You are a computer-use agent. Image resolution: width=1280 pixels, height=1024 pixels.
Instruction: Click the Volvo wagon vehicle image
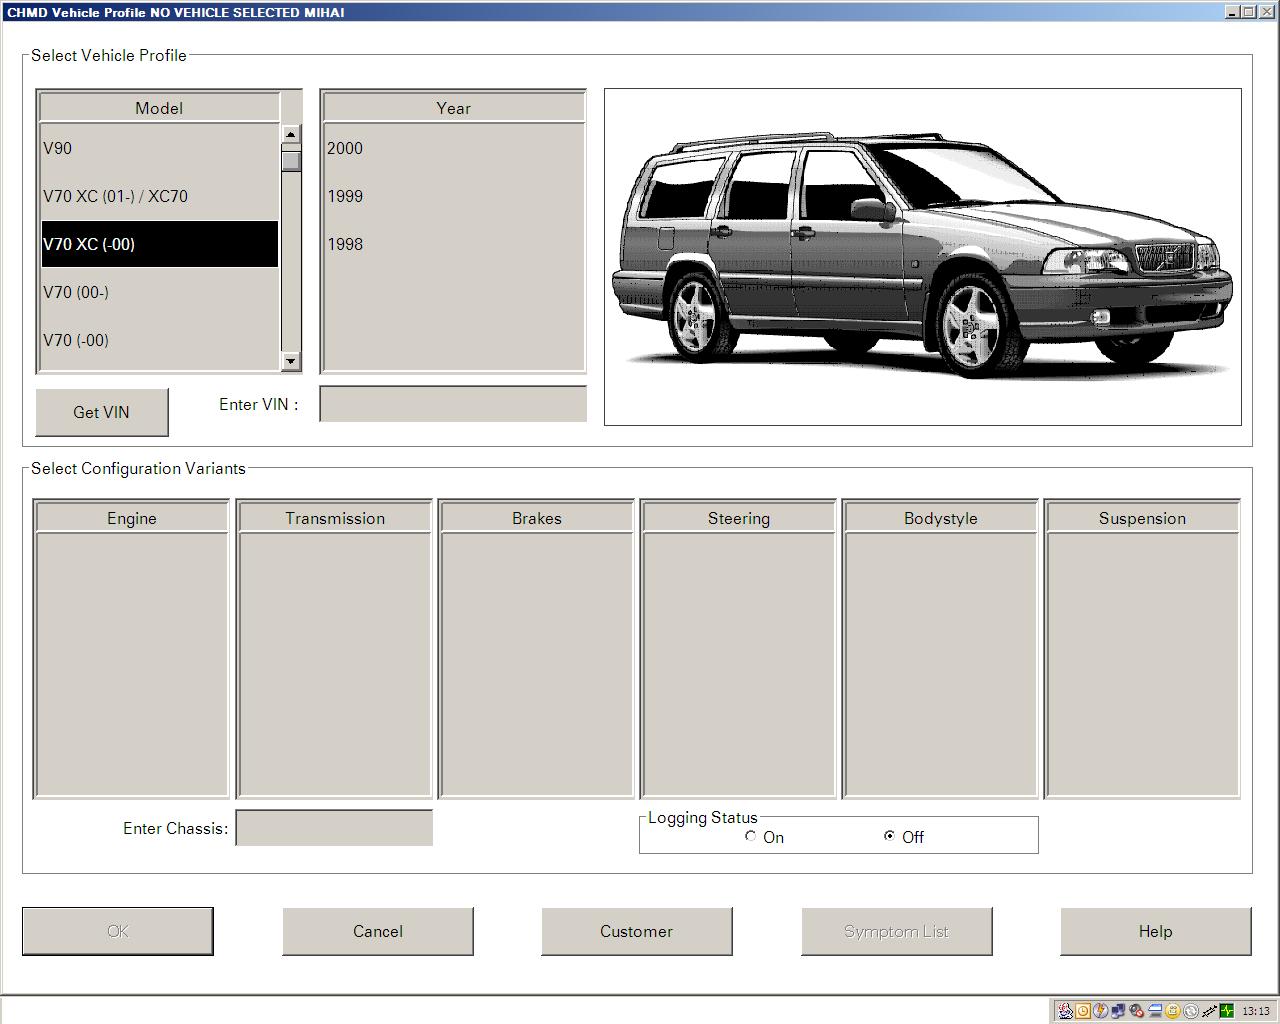923,257
